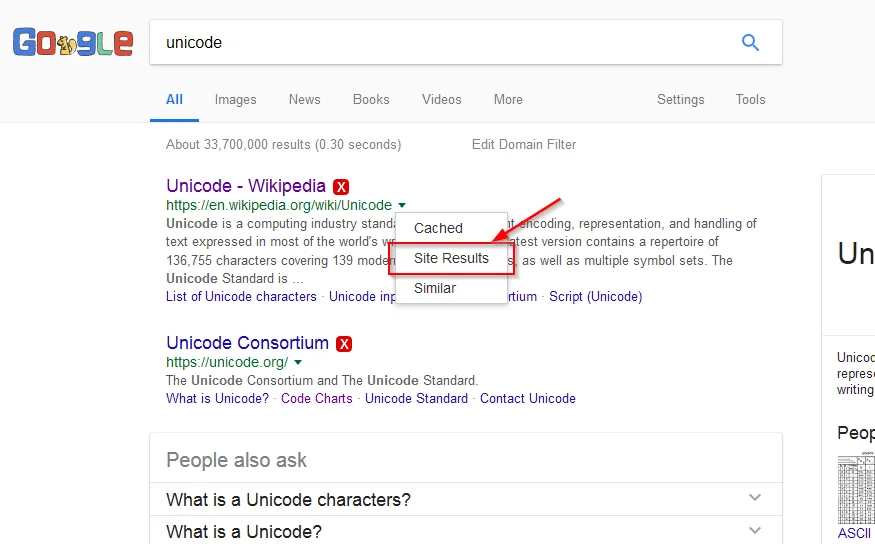
Task: Switch to the News tab
Action: tap(304, 99)
